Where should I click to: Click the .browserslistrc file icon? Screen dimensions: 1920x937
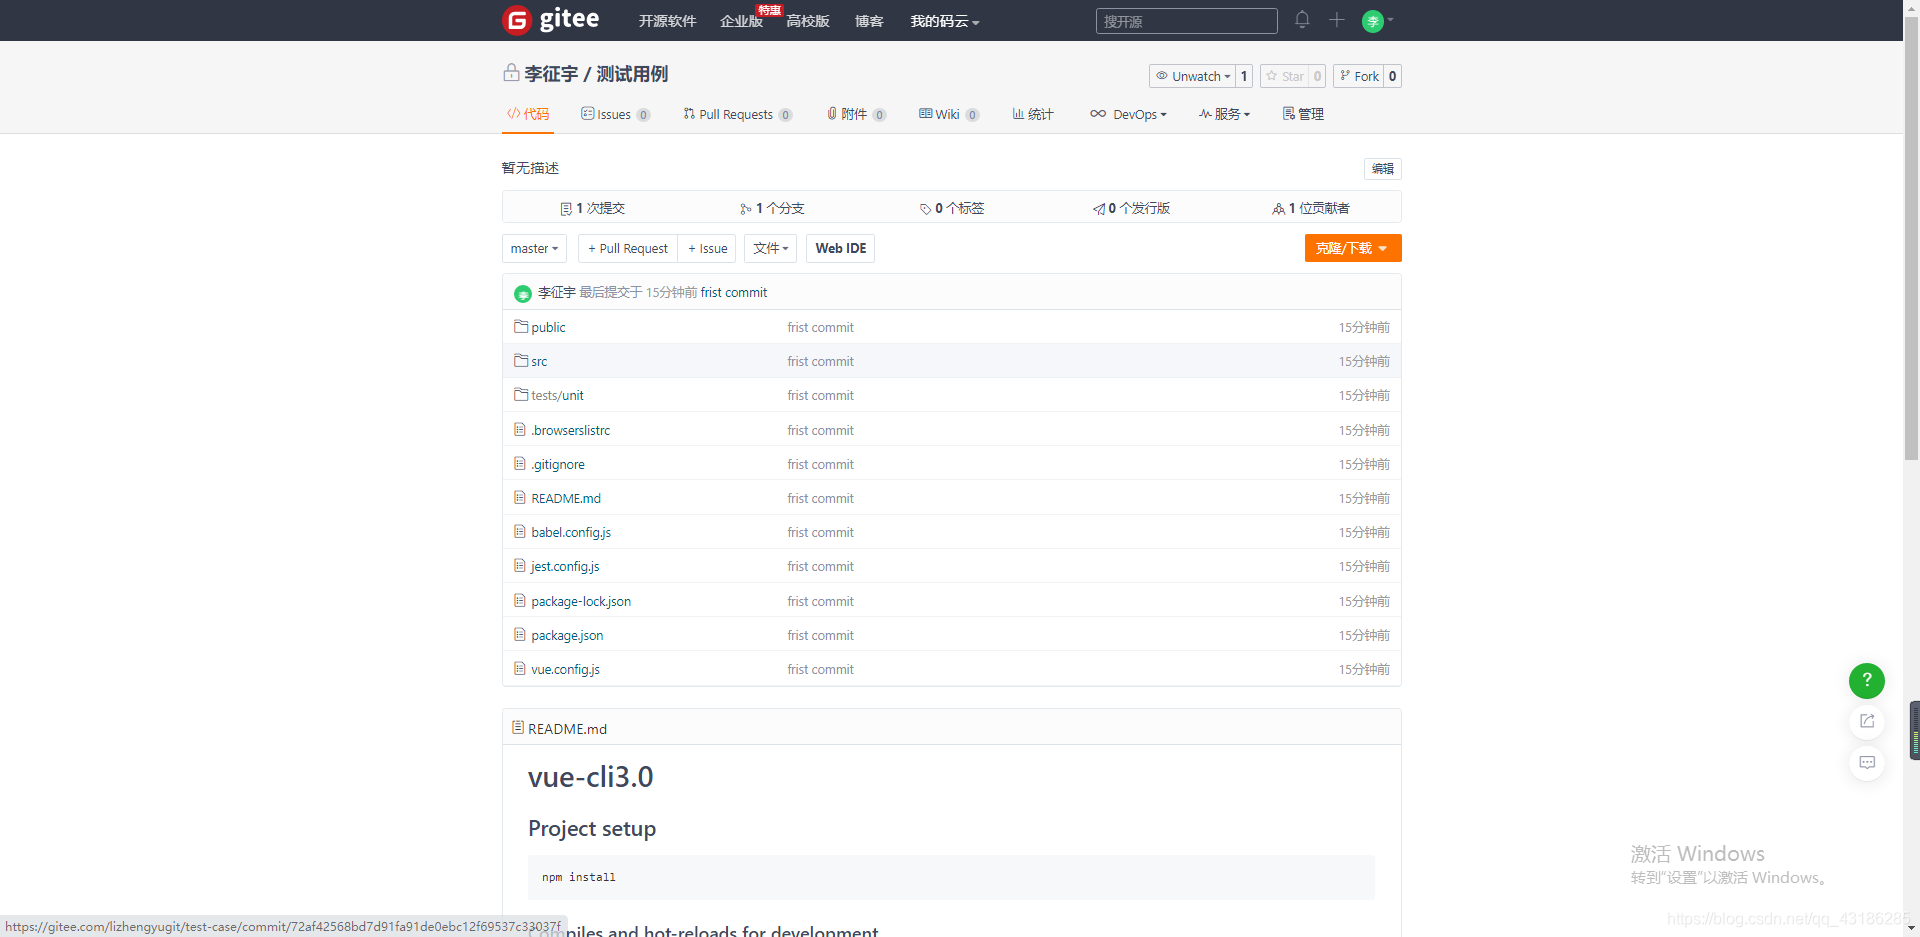click(x=520, y=429)
